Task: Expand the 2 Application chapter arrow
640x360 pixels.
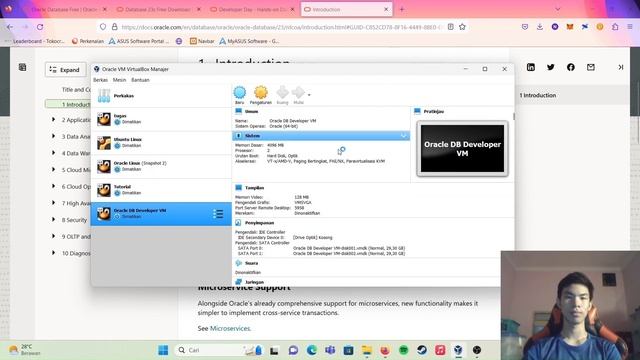Action: click(x=53, y=120)
